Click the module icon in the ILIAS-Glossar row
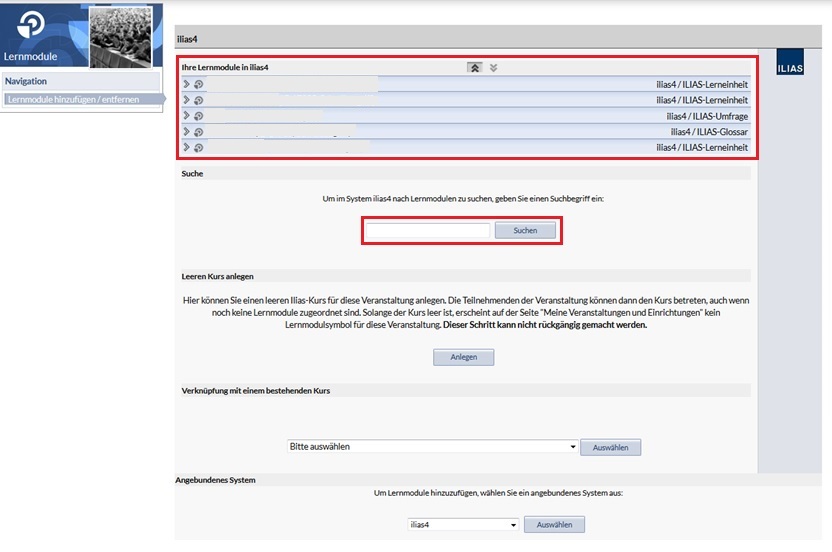Image resolution: width=832 pixels, height=552 pixels. coord(198,132)
